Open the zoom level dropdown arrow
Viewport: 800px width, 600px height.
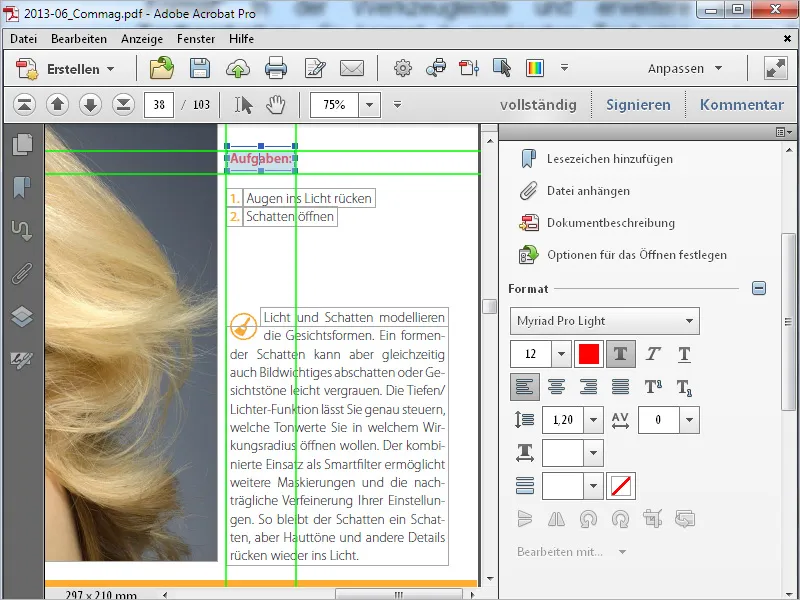coord(369,105)
